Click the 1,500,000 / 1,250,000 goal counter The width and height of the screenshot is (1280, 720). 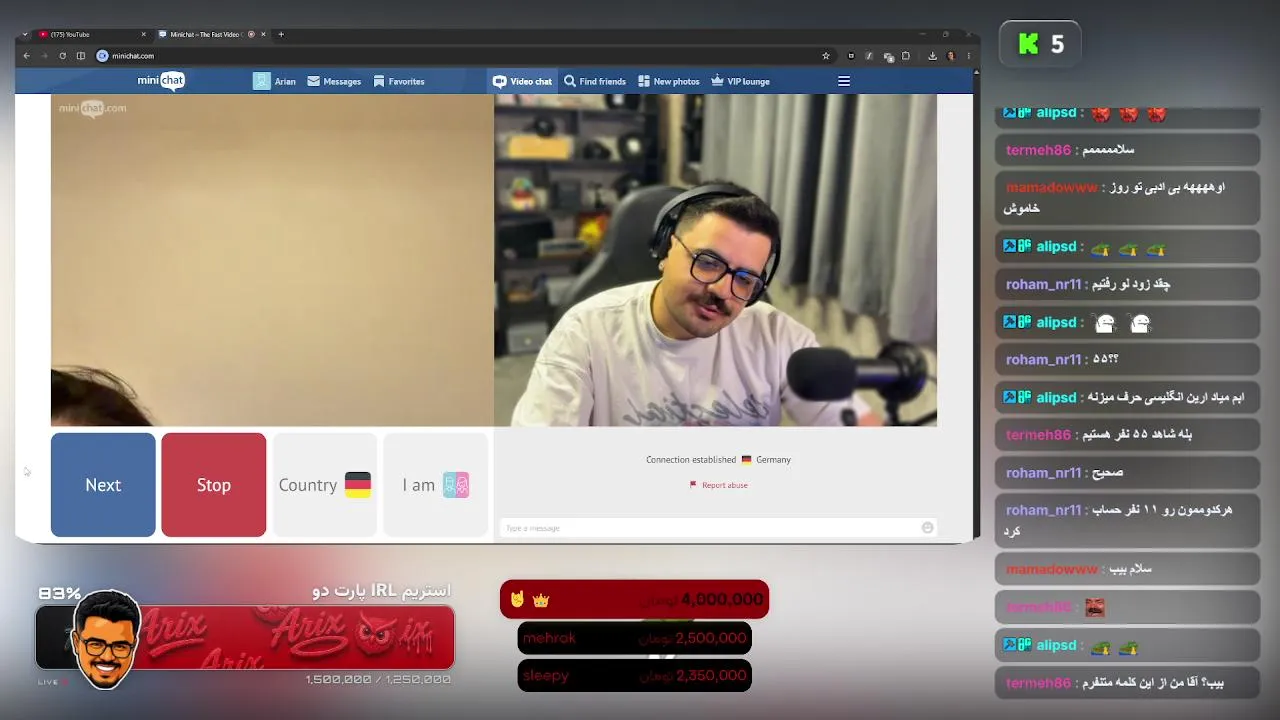[x=378, y=679]
